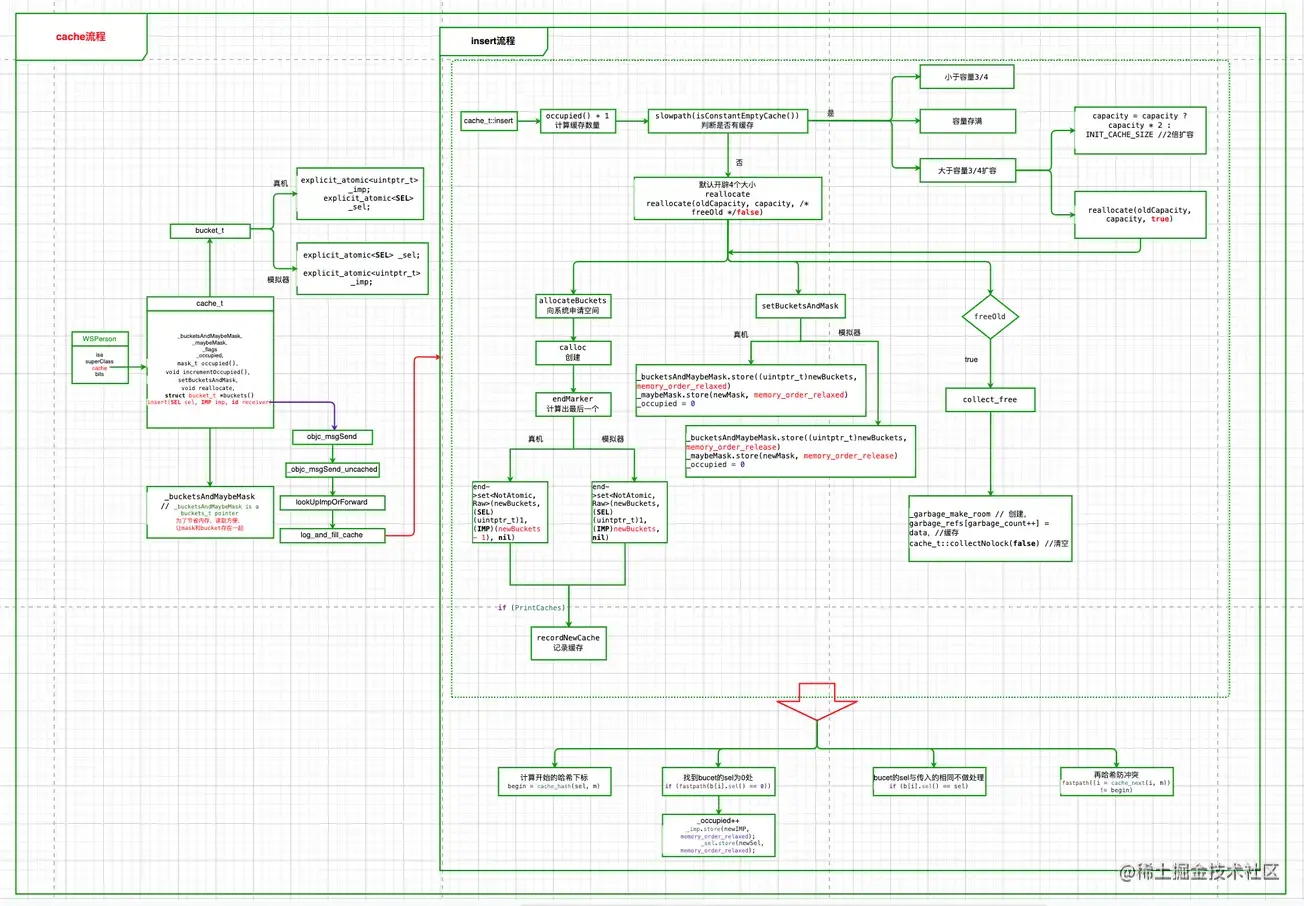Click the _garbage_make_room code box
This screenshot has height=906, width=1304.
[990, 528]
